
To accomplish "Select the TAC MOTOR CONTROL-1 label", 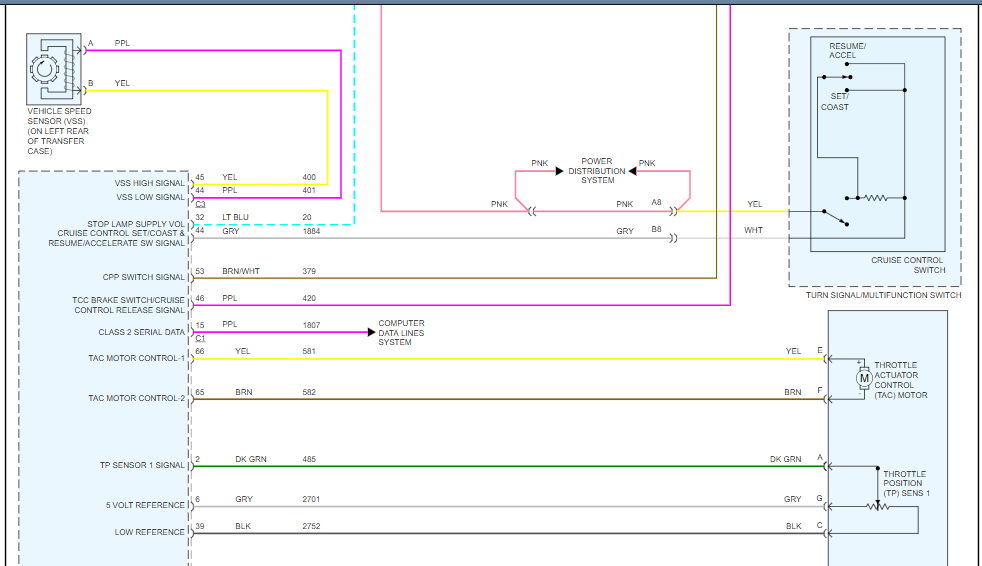I will [x=137, y=358].
